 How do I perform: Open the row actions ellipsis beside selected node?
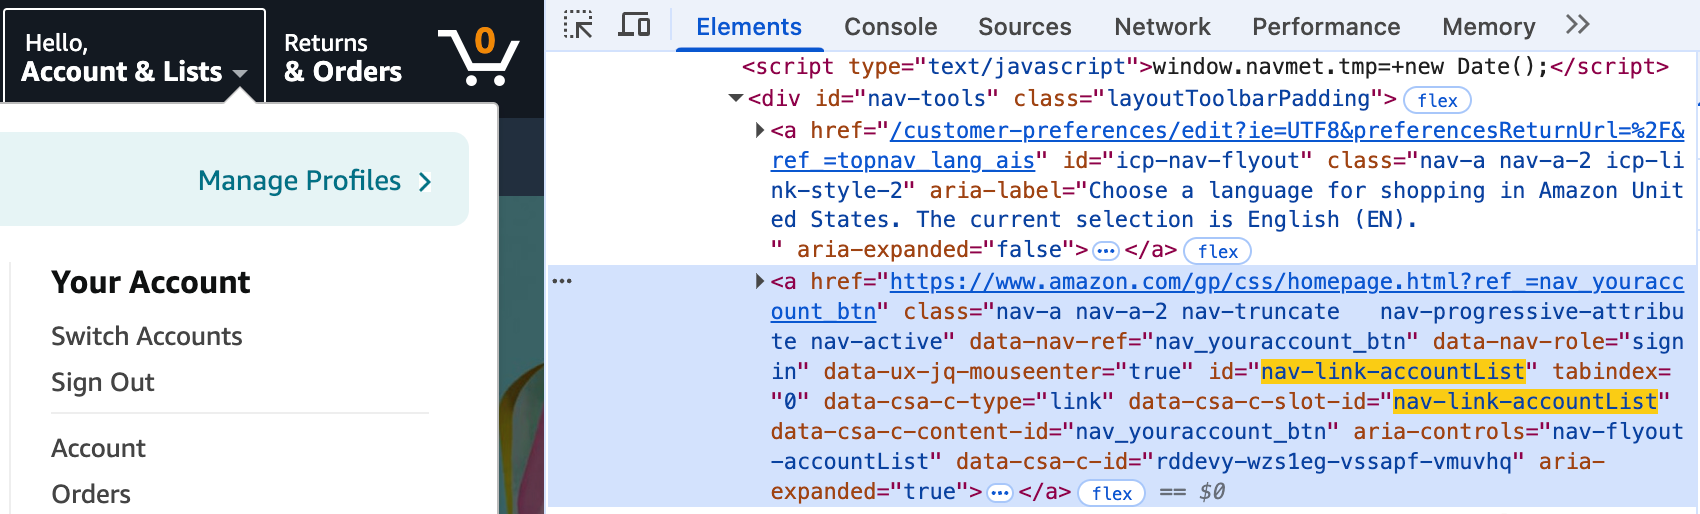tap(562, 281)
